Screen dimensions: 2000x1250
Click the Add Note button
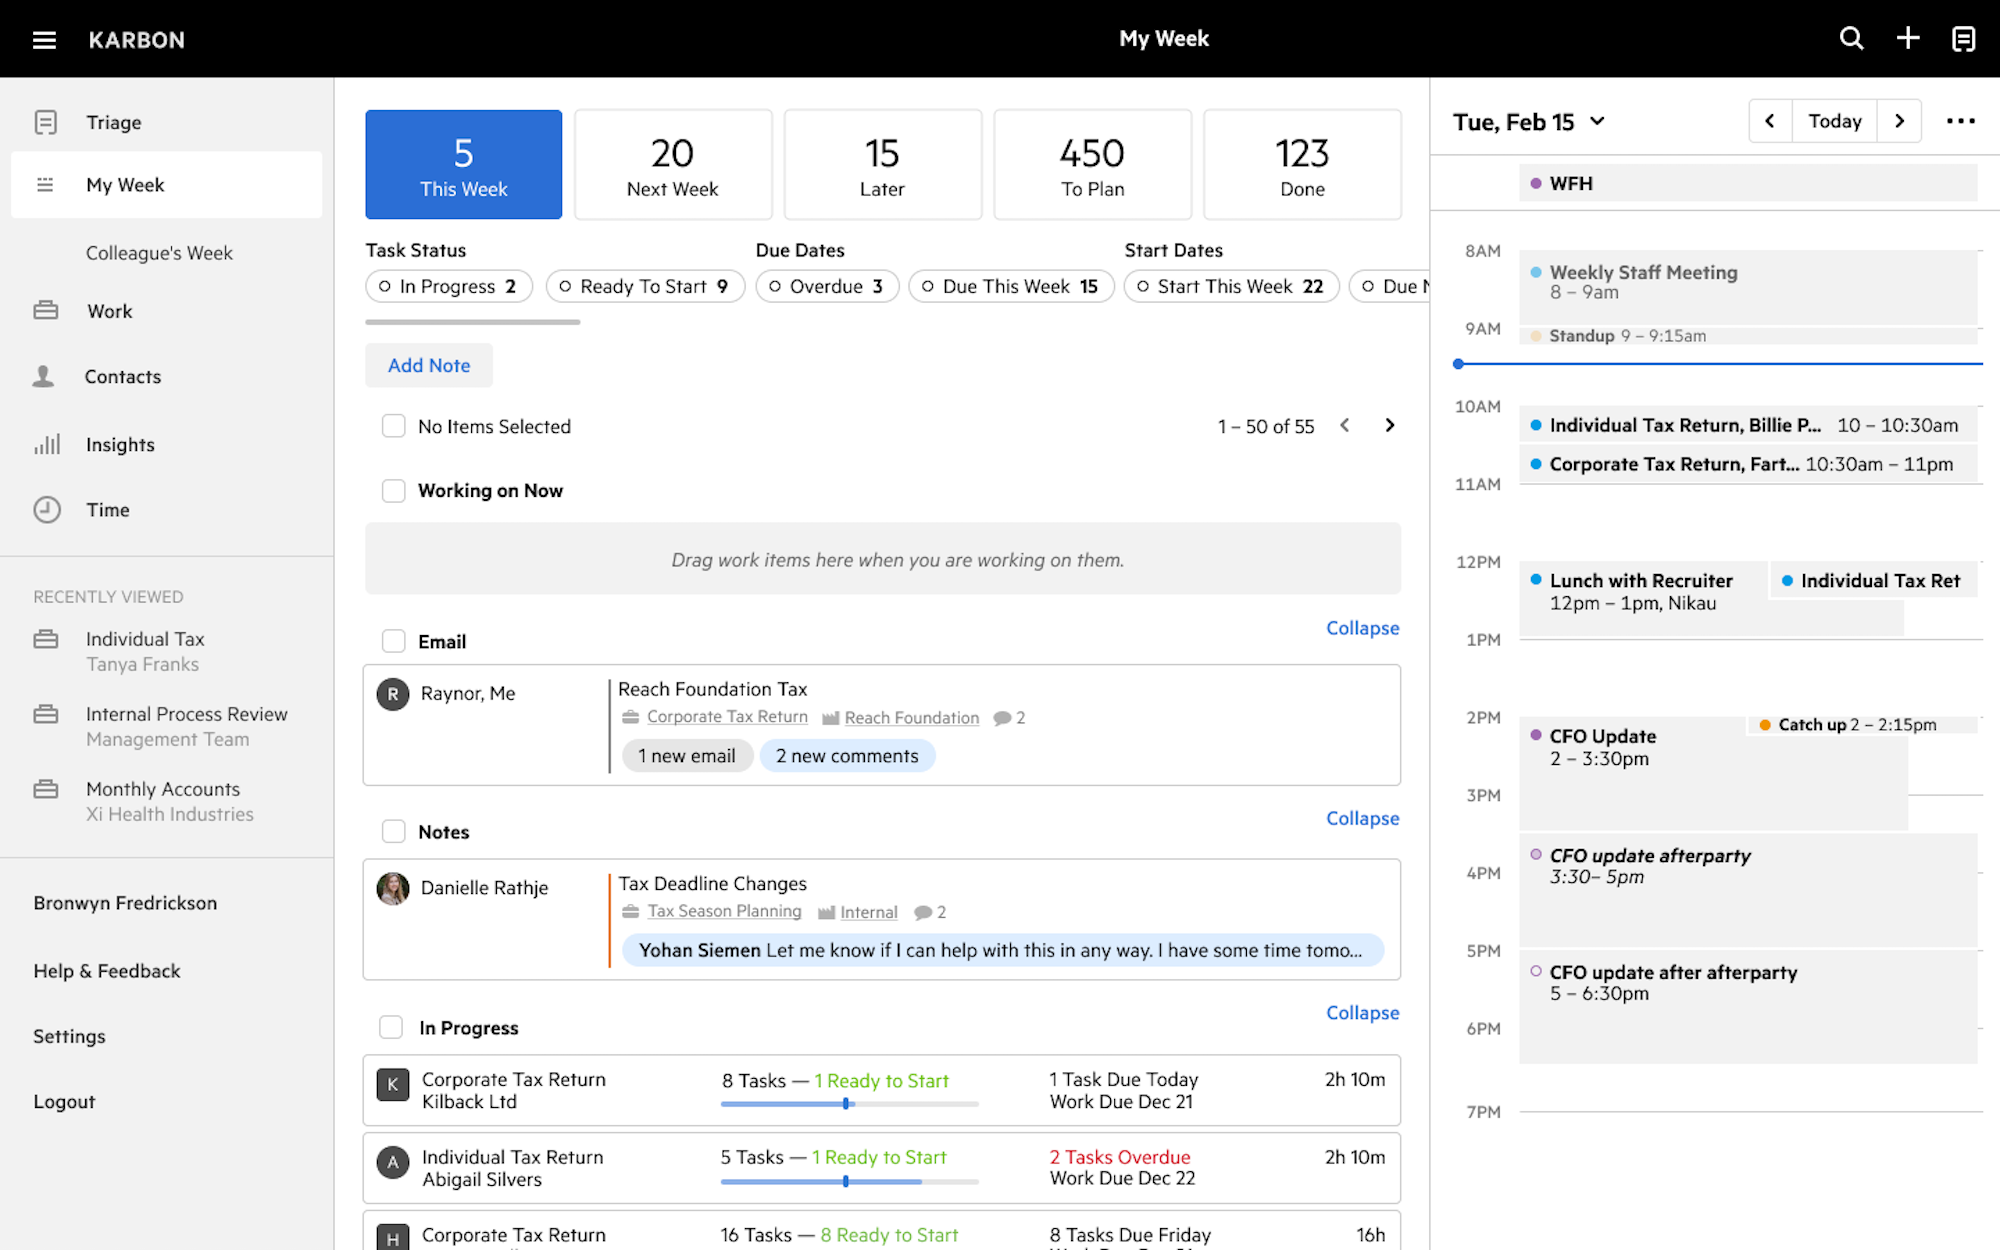(x=429, y=364)
